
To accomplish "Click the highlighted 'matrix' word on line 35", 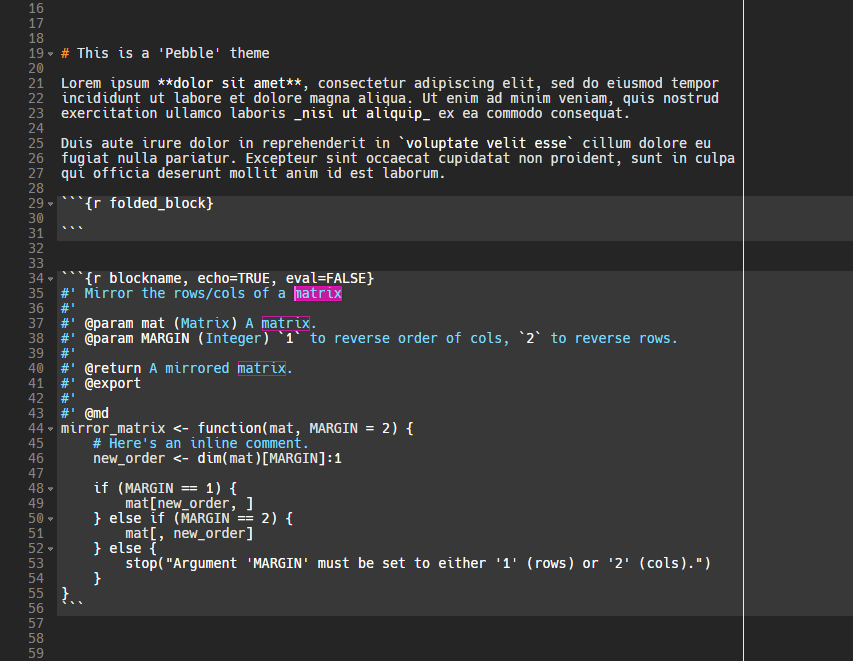I will pyautogui.click(x=318, y=293).
